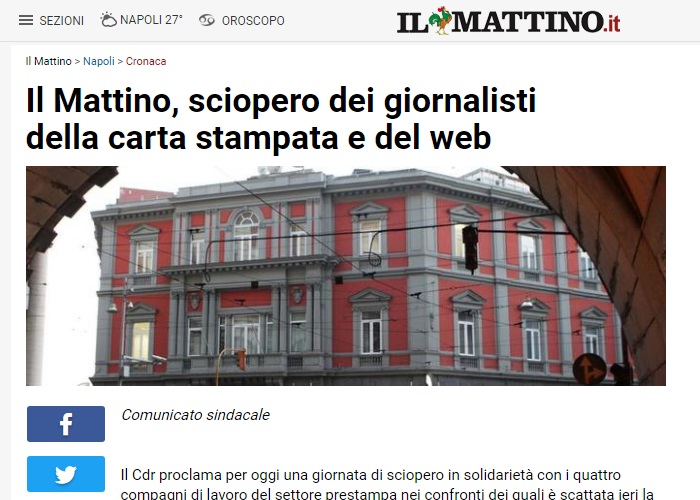Click the Twitter bird icon
700x500 pixels.
pos(66,475)
